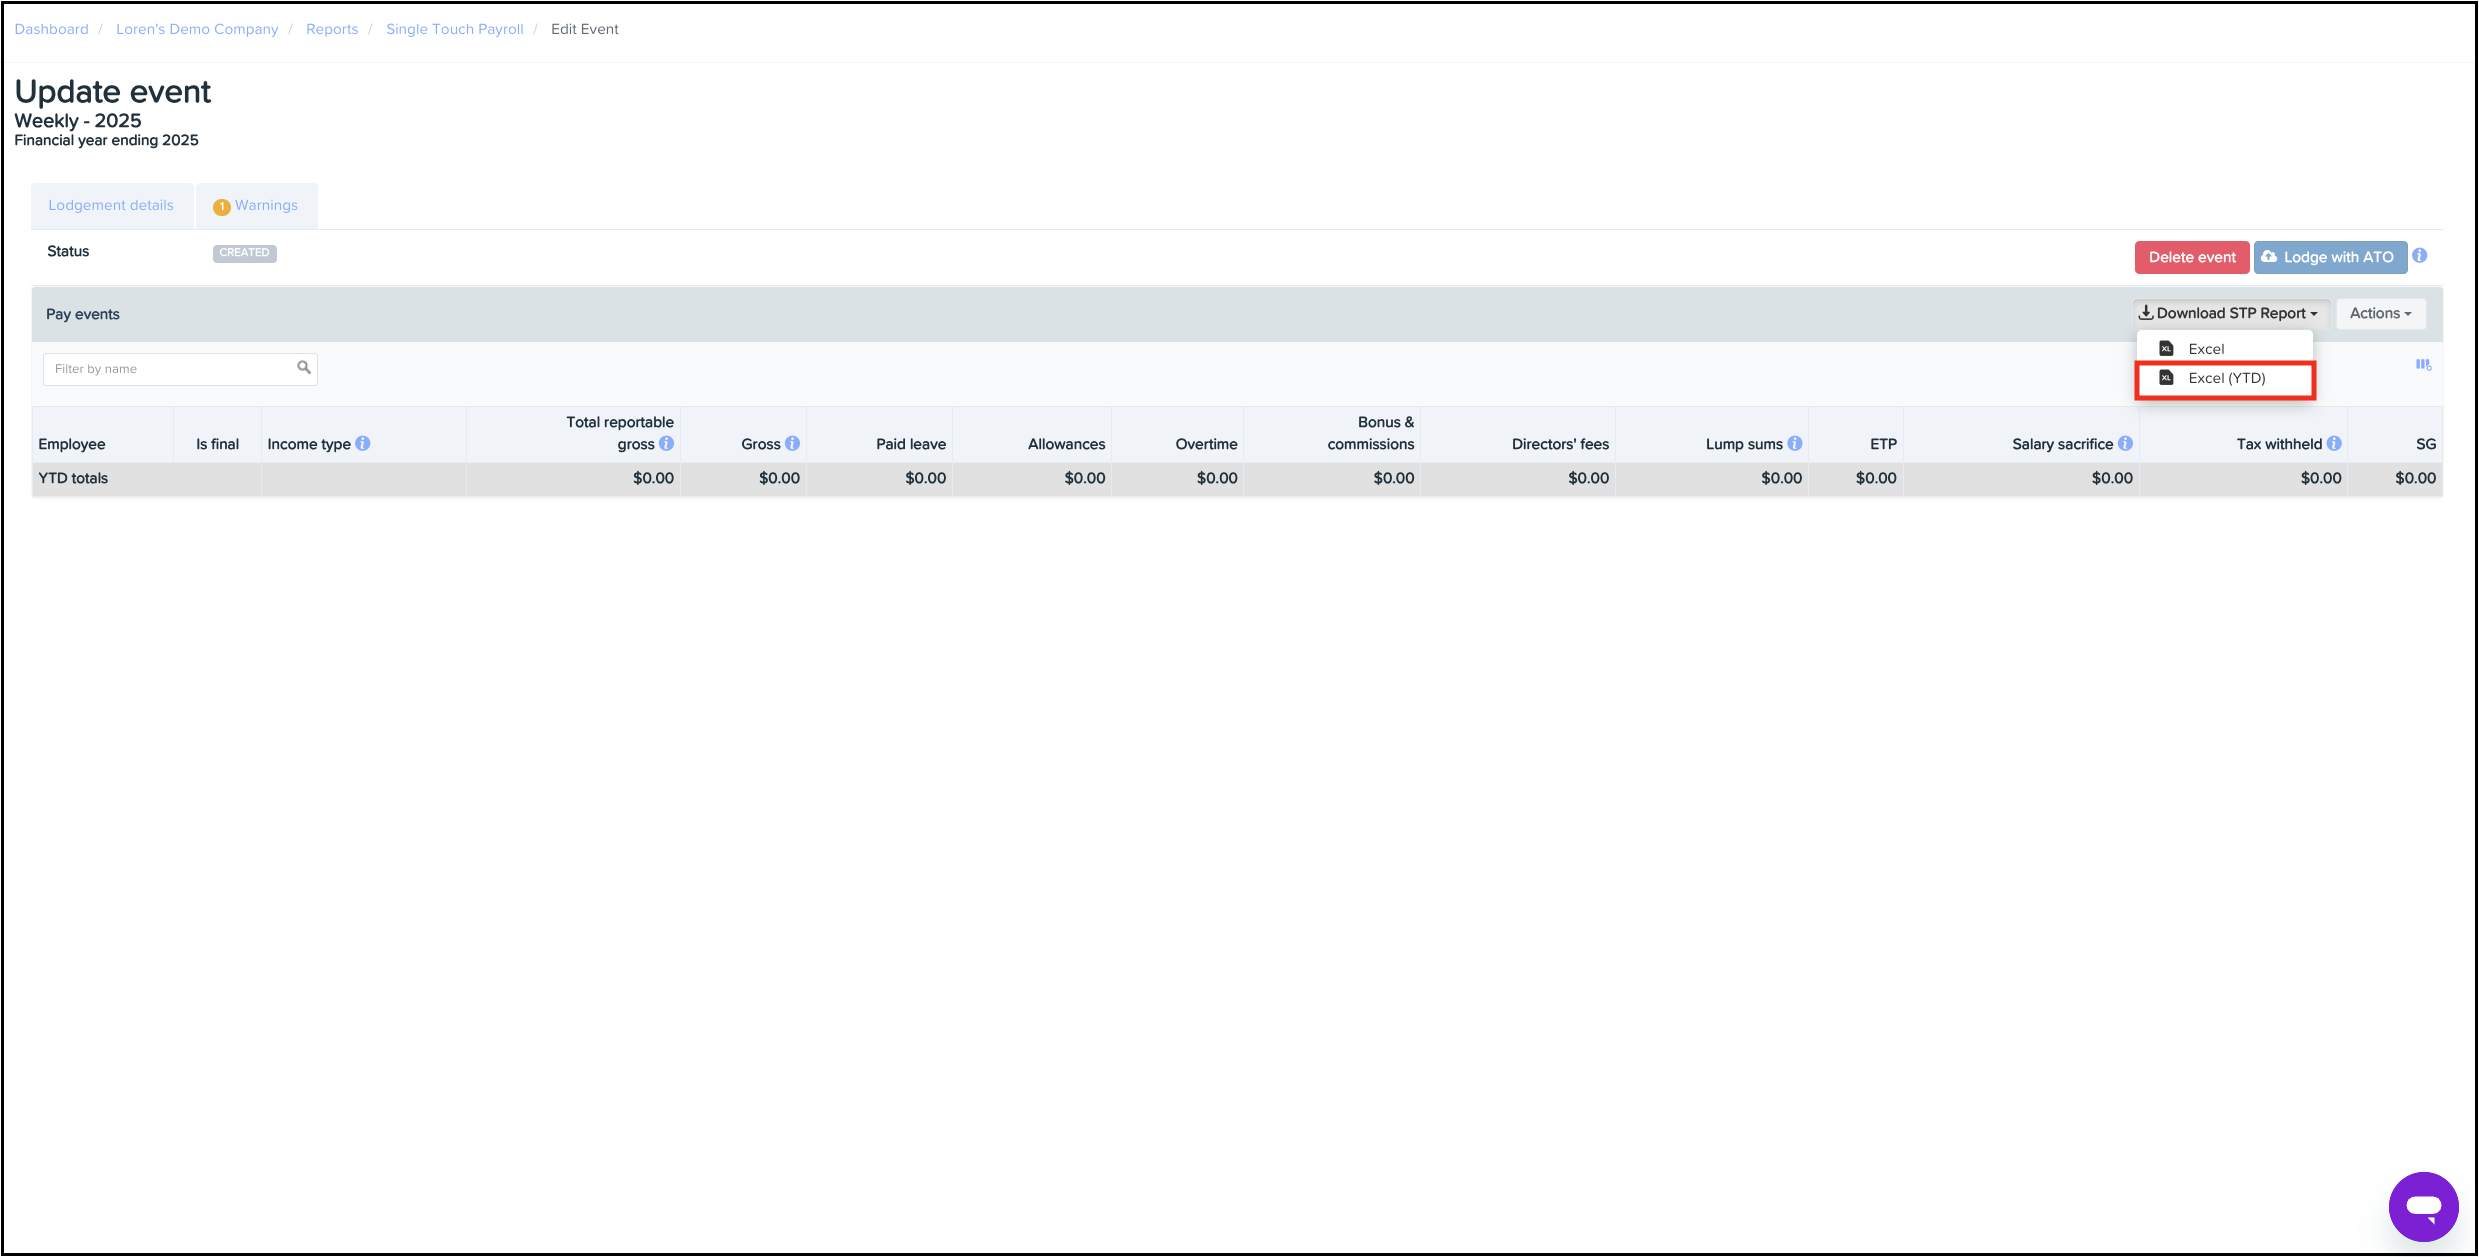This screenshot has width=2479, height=1257.
Task: Select Excel (YTD) download option
Action: pyautogui.click(x=2225, y=378)
